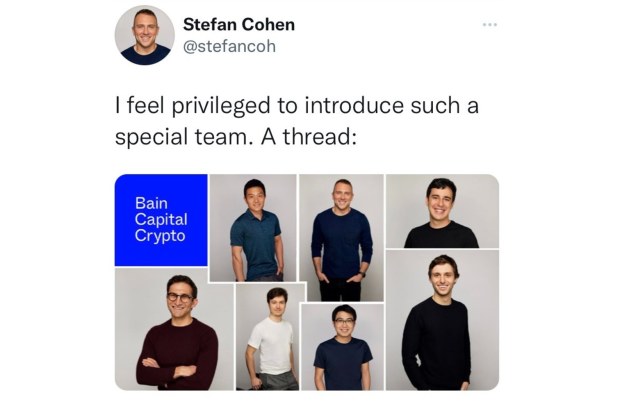The height and width of the screenshot is (413, 620).
Task: Click the 'special team. A thread:' line
Action: 236,137
